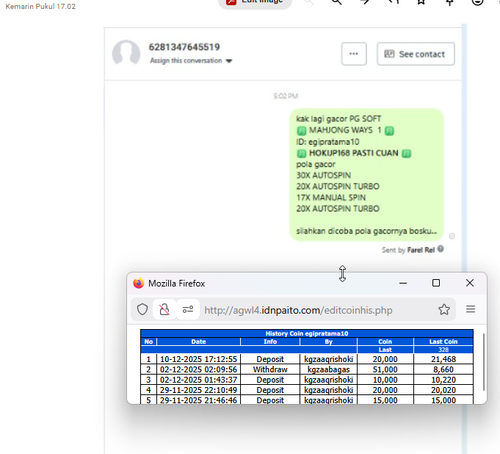Click the insecure connection padlock icon
The height and width of the screenshot is (454, 500).
(164, 309)
